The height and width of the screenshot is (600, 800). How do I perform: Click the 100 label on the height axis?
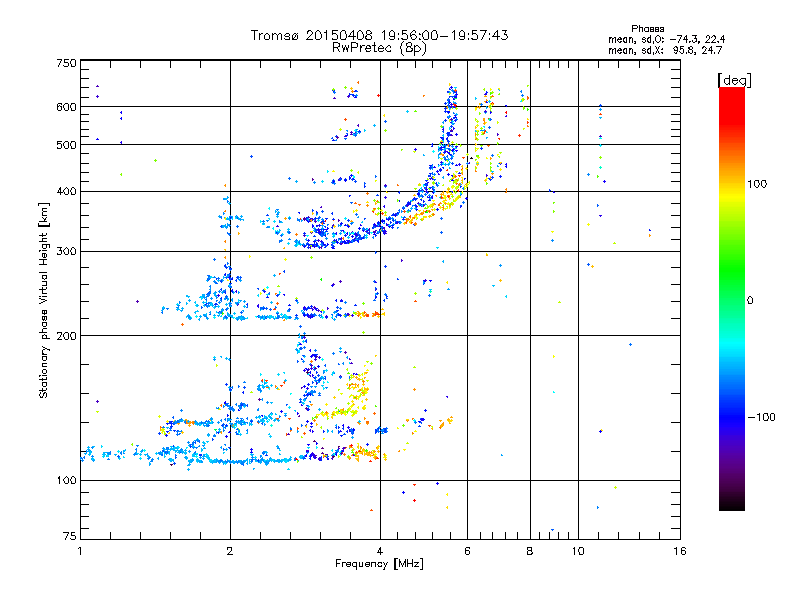coord(66,480)
